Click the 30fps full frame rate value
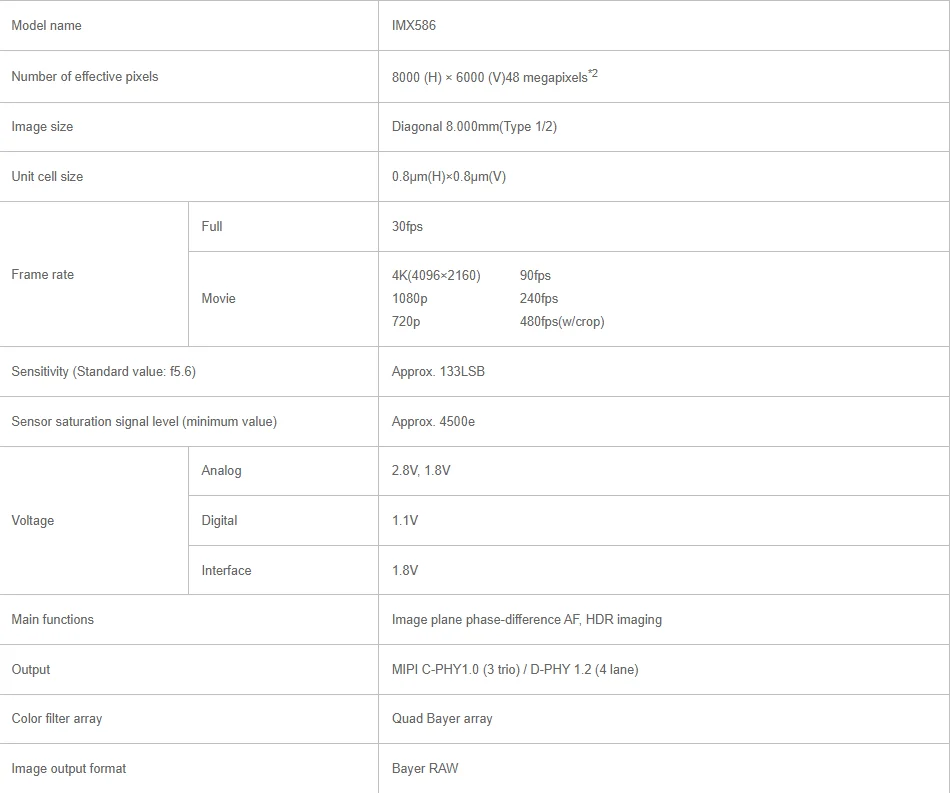The width and height of the screenshot is (950, 793). tap(407, 227)
